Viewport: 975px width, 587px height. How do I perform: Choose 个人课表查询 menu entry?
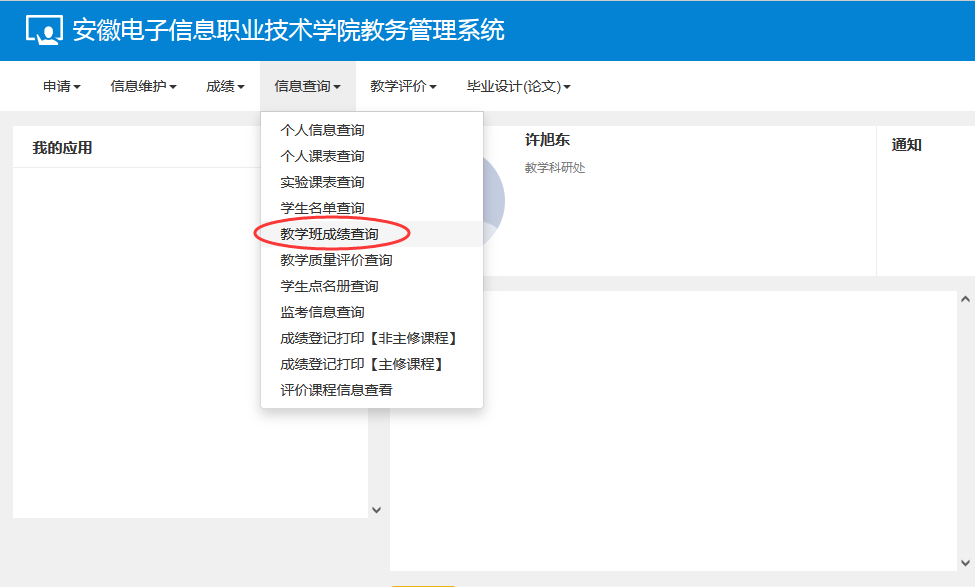click(322, 156)
